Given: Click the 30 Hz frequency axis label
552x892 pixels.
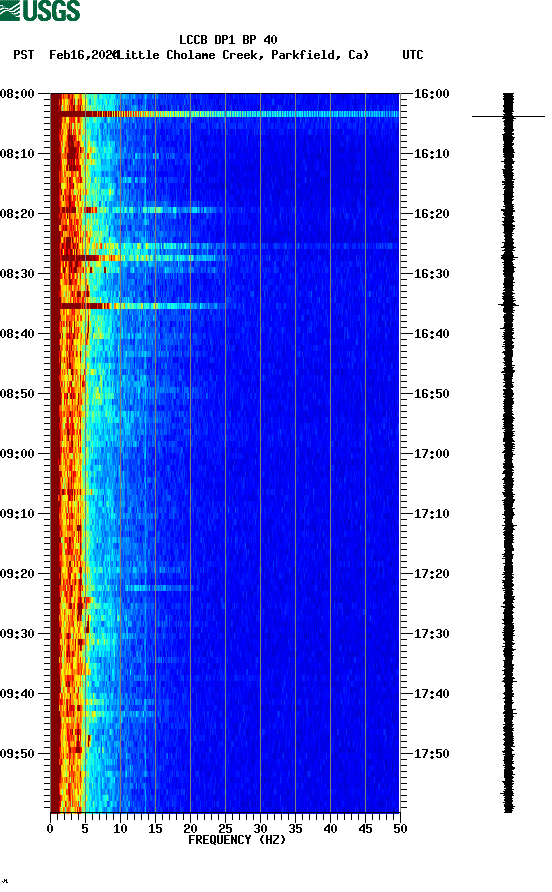Looking at the screenshot, I should [261, 829].
